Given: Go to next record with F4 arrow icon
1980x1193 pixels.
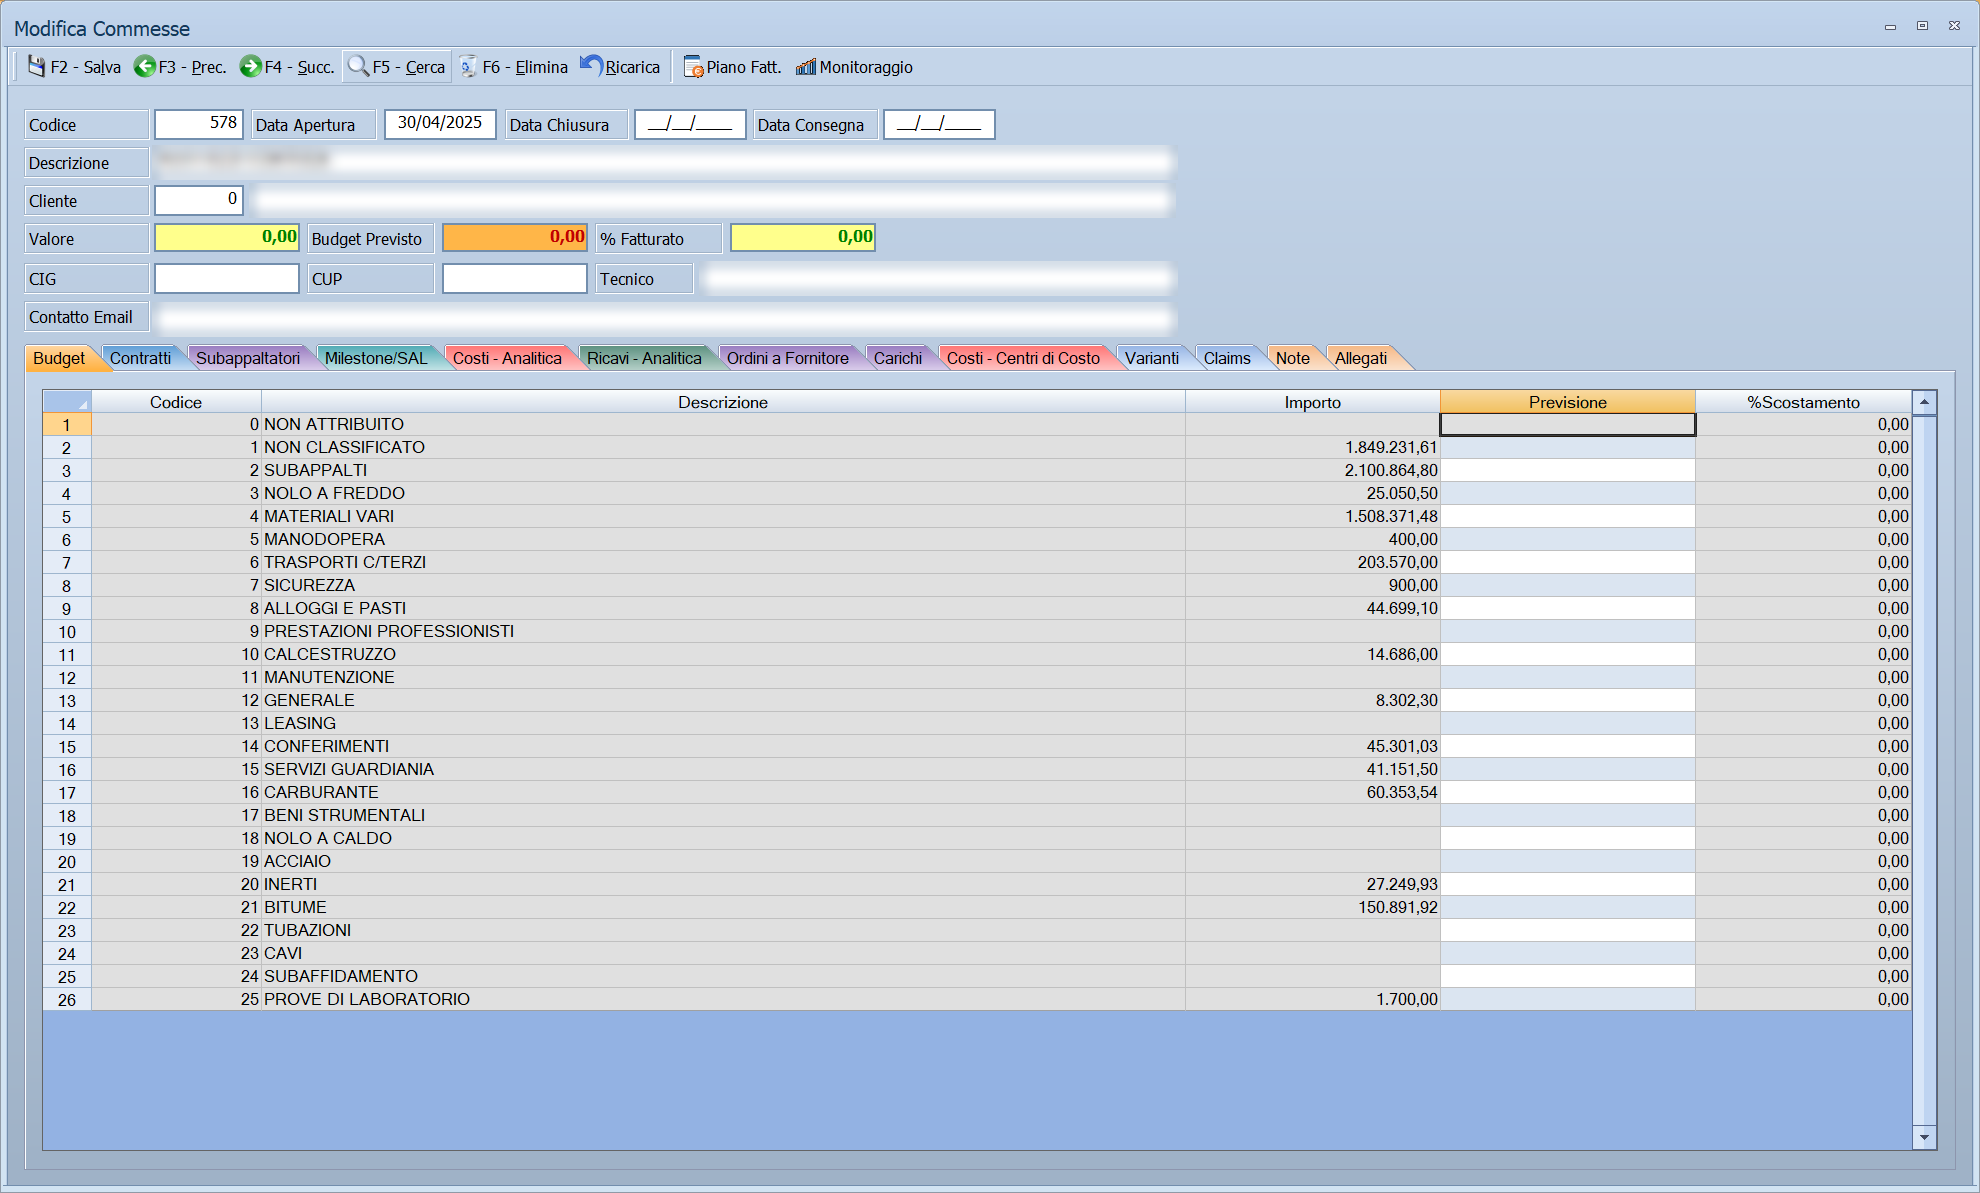Looking at the screenshot, I should (250, 66).
